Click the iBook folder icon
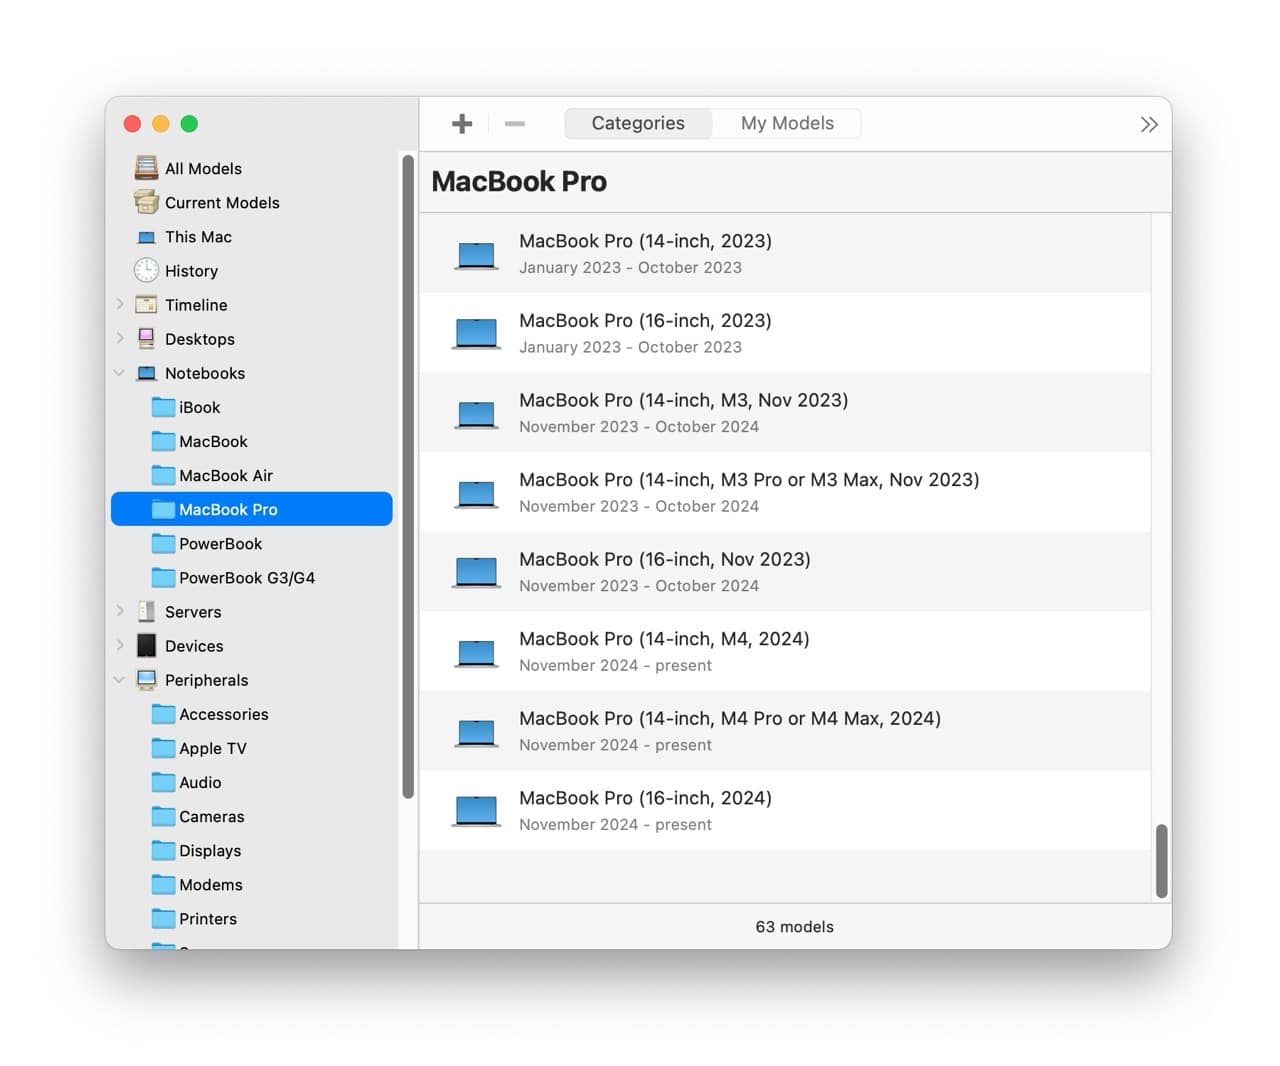 [x=163, y=407]
